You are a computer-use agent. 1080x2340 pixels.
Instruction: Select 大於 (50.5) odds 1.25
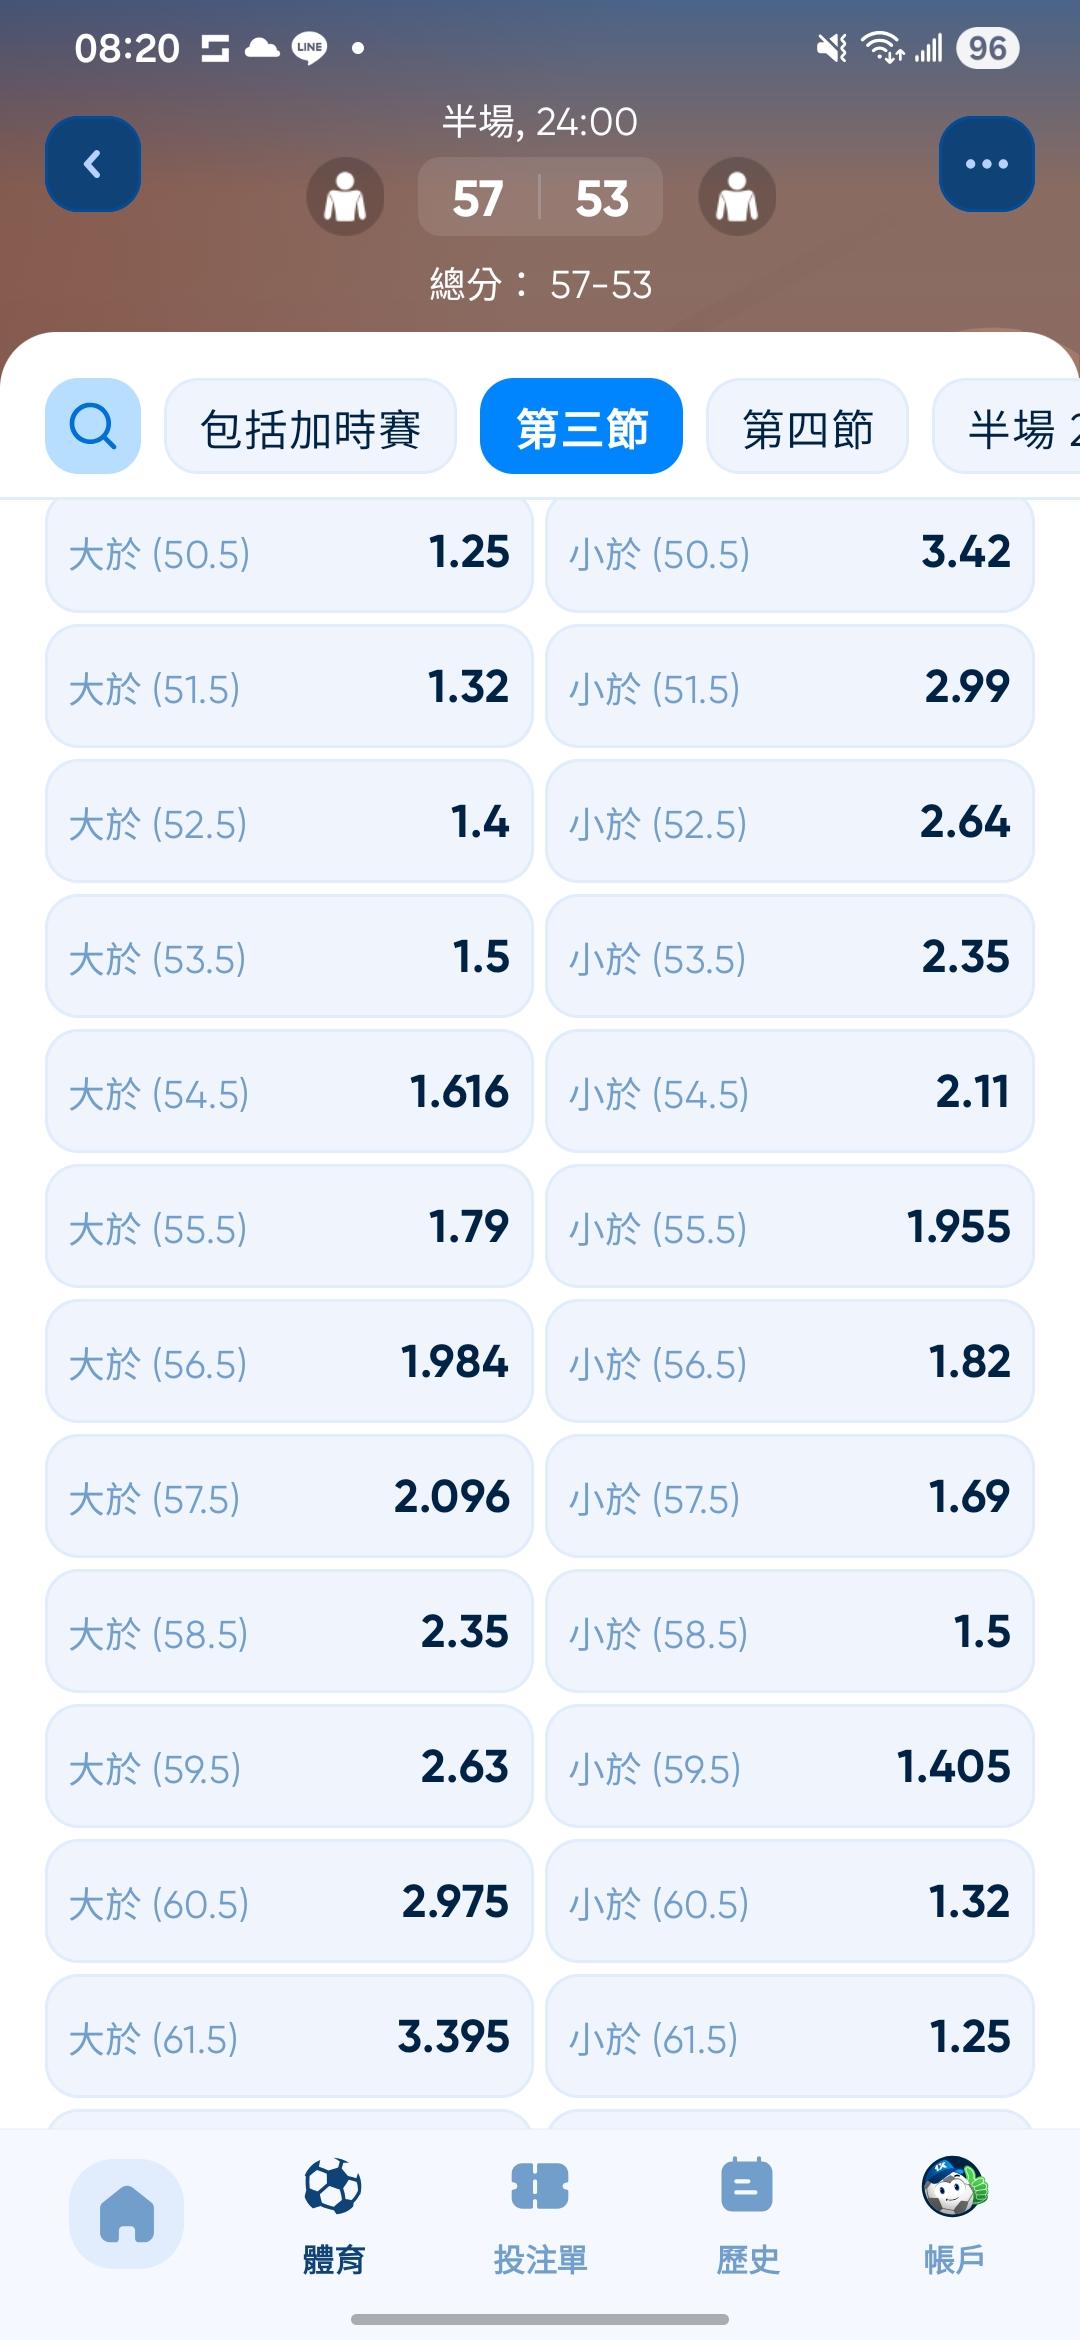click(x=289, y=553)
